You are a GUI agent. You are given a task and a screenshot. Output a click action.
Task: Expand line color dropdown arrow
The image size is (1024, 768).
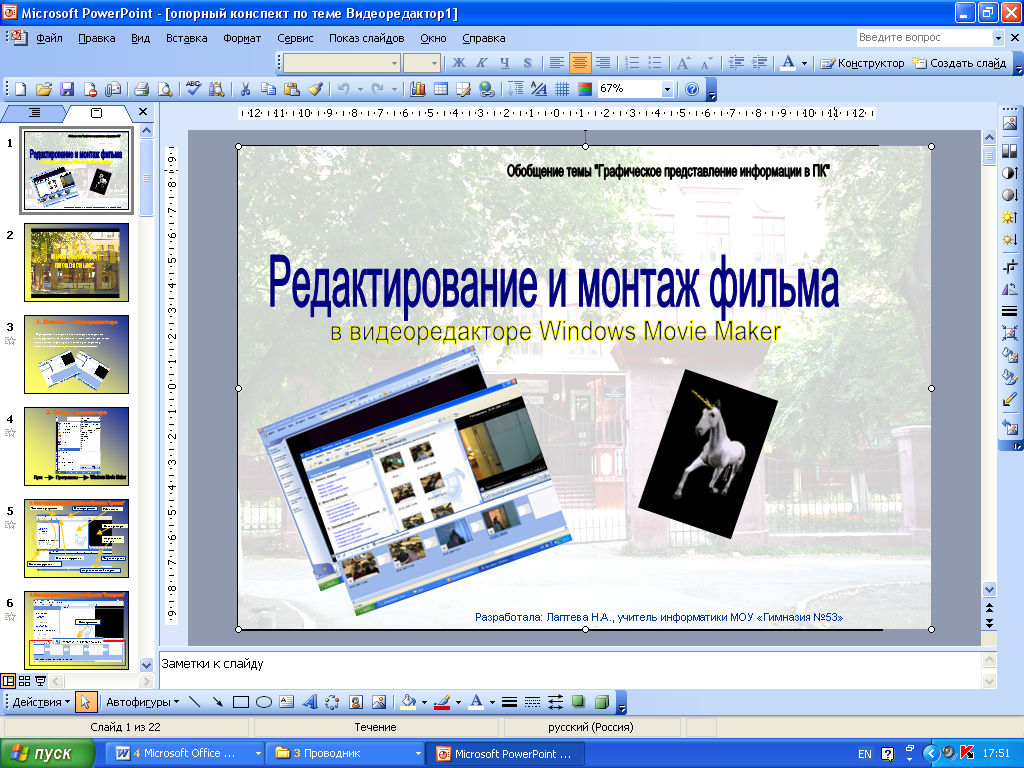click(x=458, y=703)
